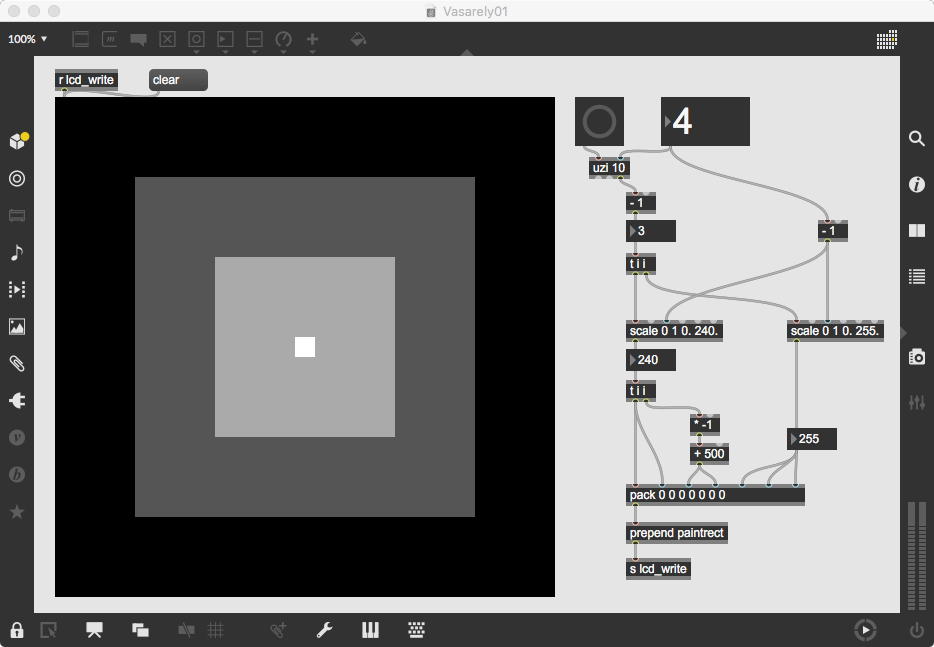Add a number box from toolbar
Viewport: 934px width, 647px height.
(x=225, y=39)
